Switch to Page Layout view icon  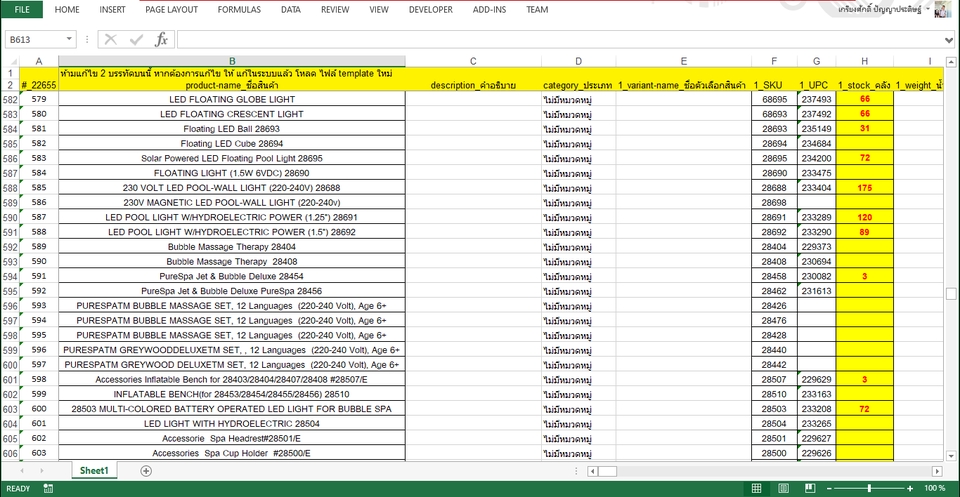tap(783, 488)
